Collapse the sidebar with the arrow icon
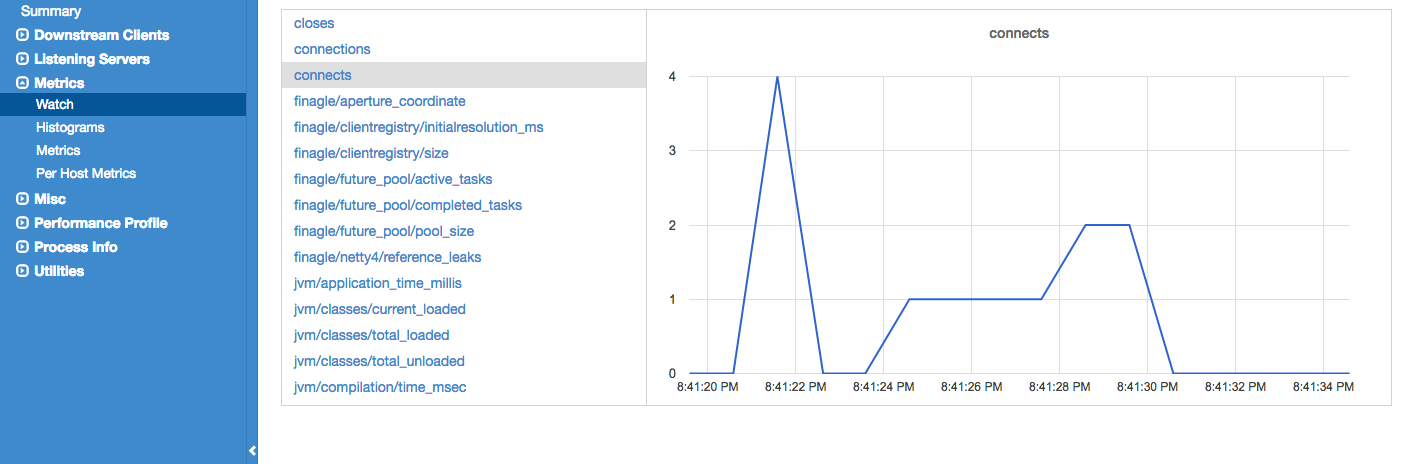Screen dimensions: 1403x464 click(x=252, y=451)
